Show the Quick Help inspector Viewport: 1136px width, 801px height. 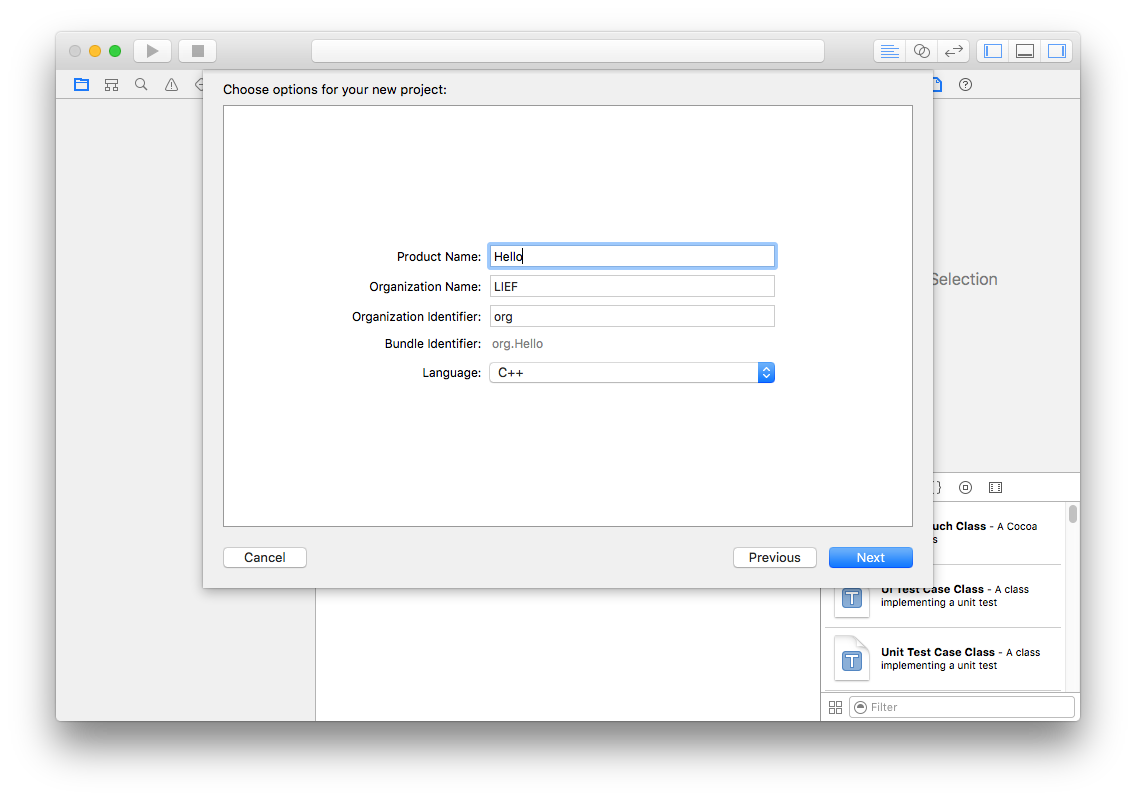tap(965, 85)
